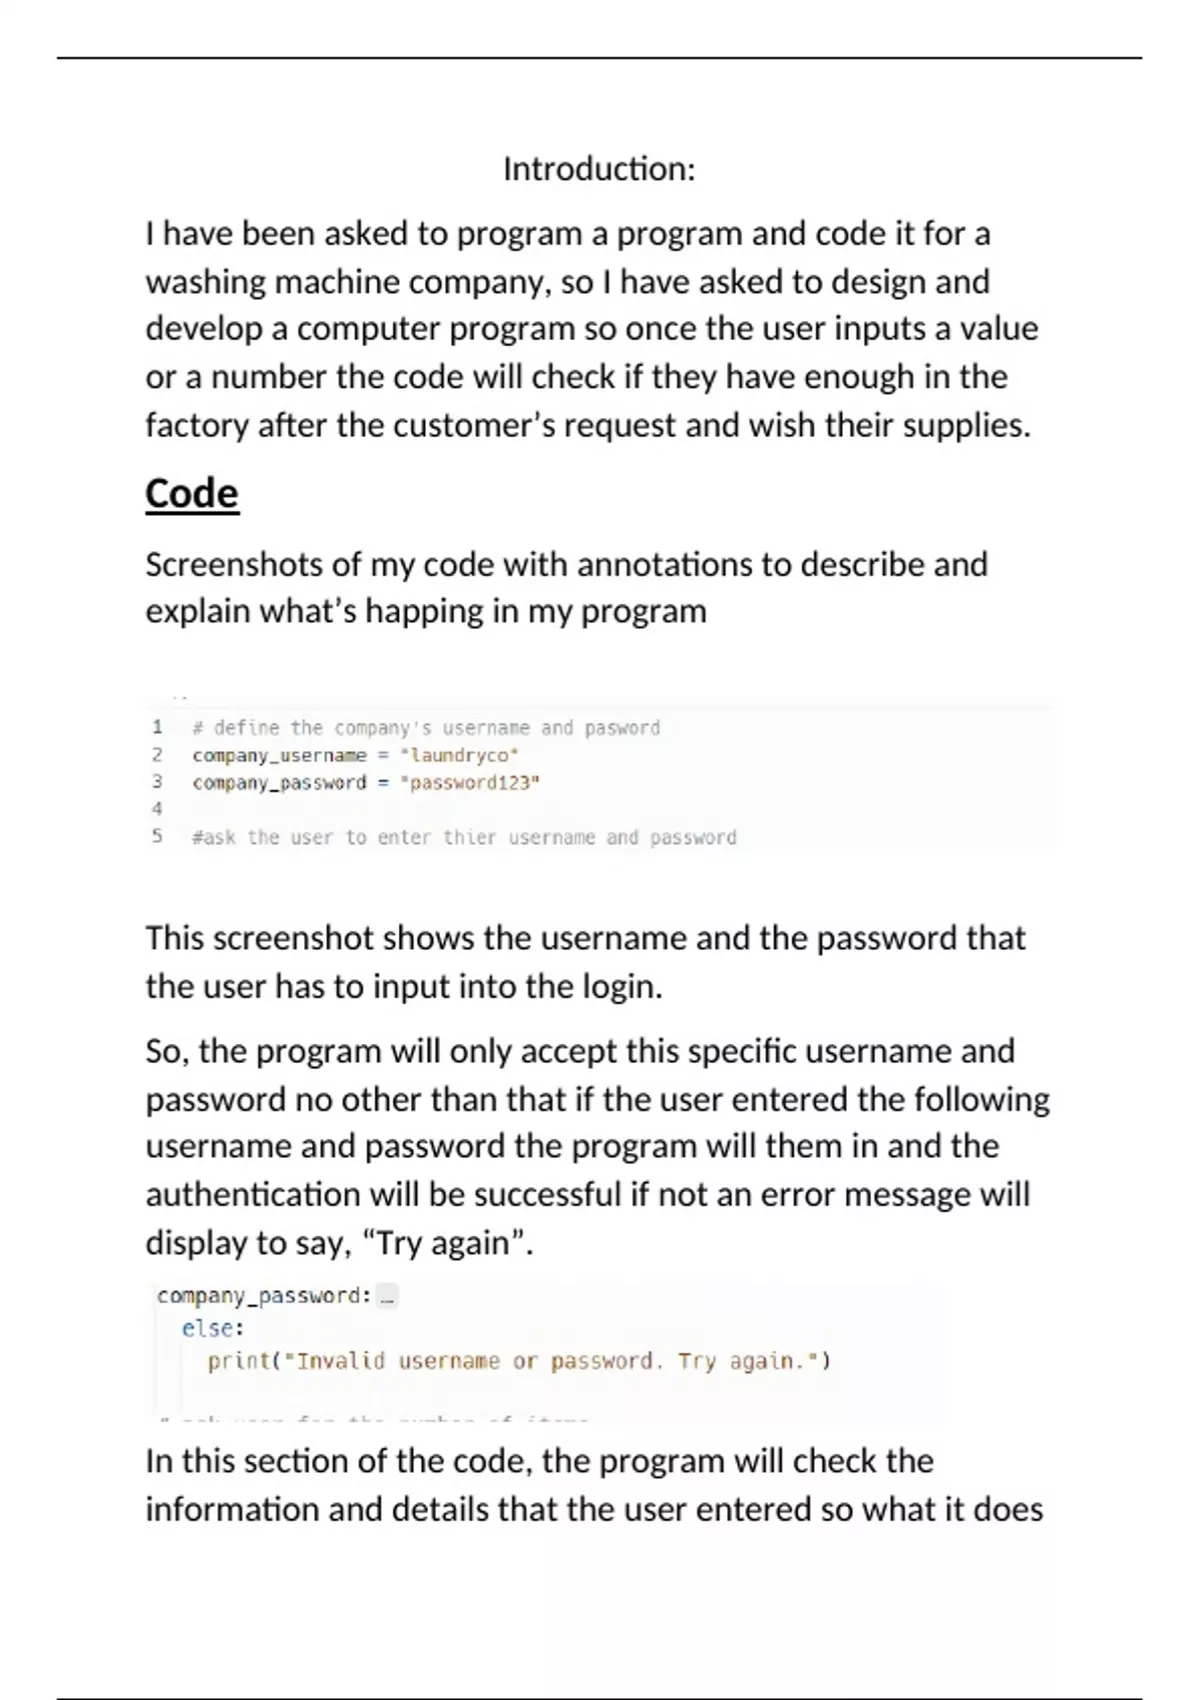Expand the folded code ellipsis after company_password:
This screenshot has width=1200, height=1700.
[388, 1297]
